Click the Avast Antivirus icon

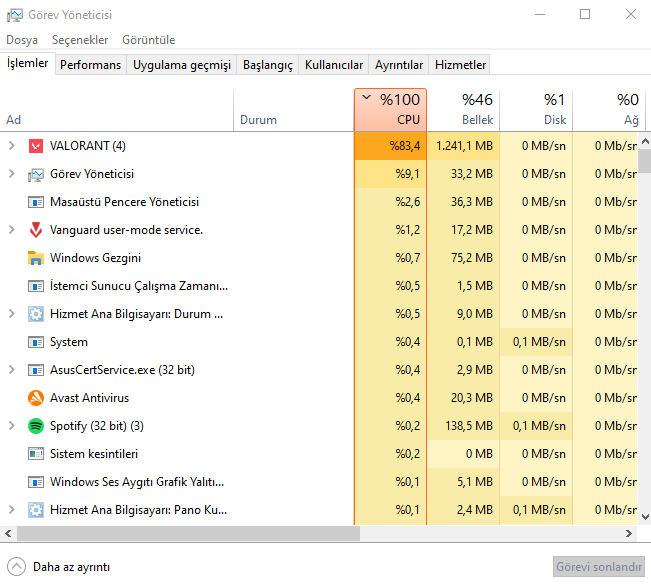tap(36, 398)
